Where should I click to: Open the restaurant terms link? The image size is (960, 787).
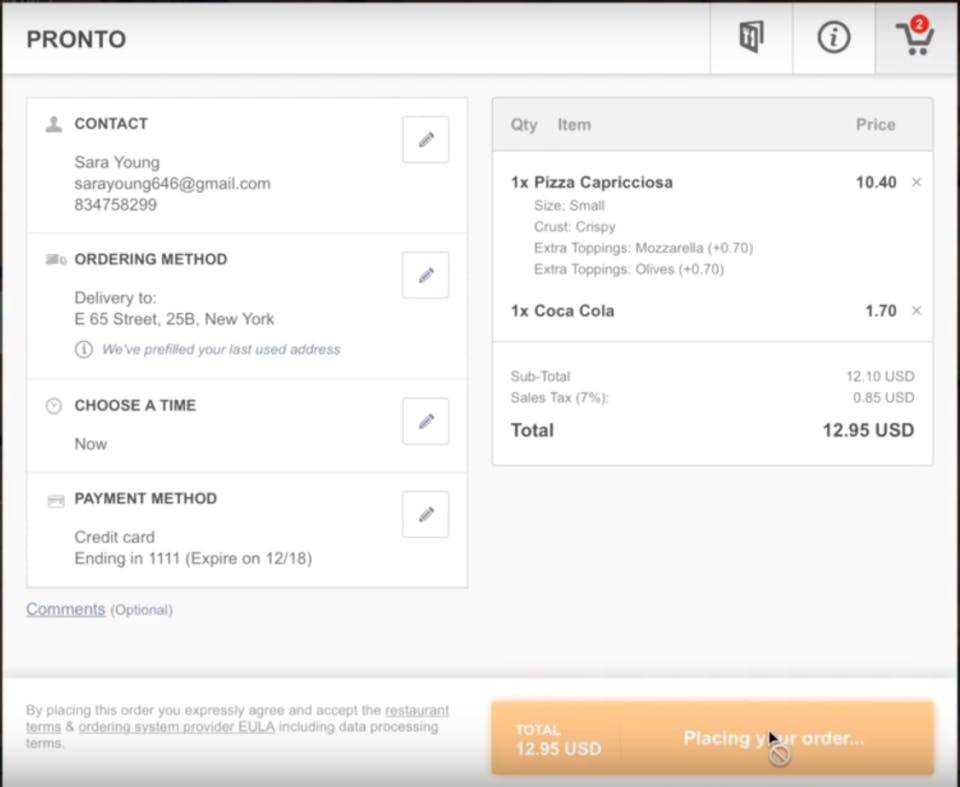pyautogui.click(x=416, y=710)
